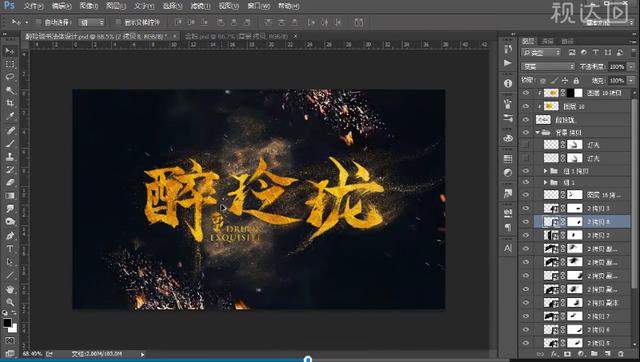Click the lock all padlock icon

(576, 80)
